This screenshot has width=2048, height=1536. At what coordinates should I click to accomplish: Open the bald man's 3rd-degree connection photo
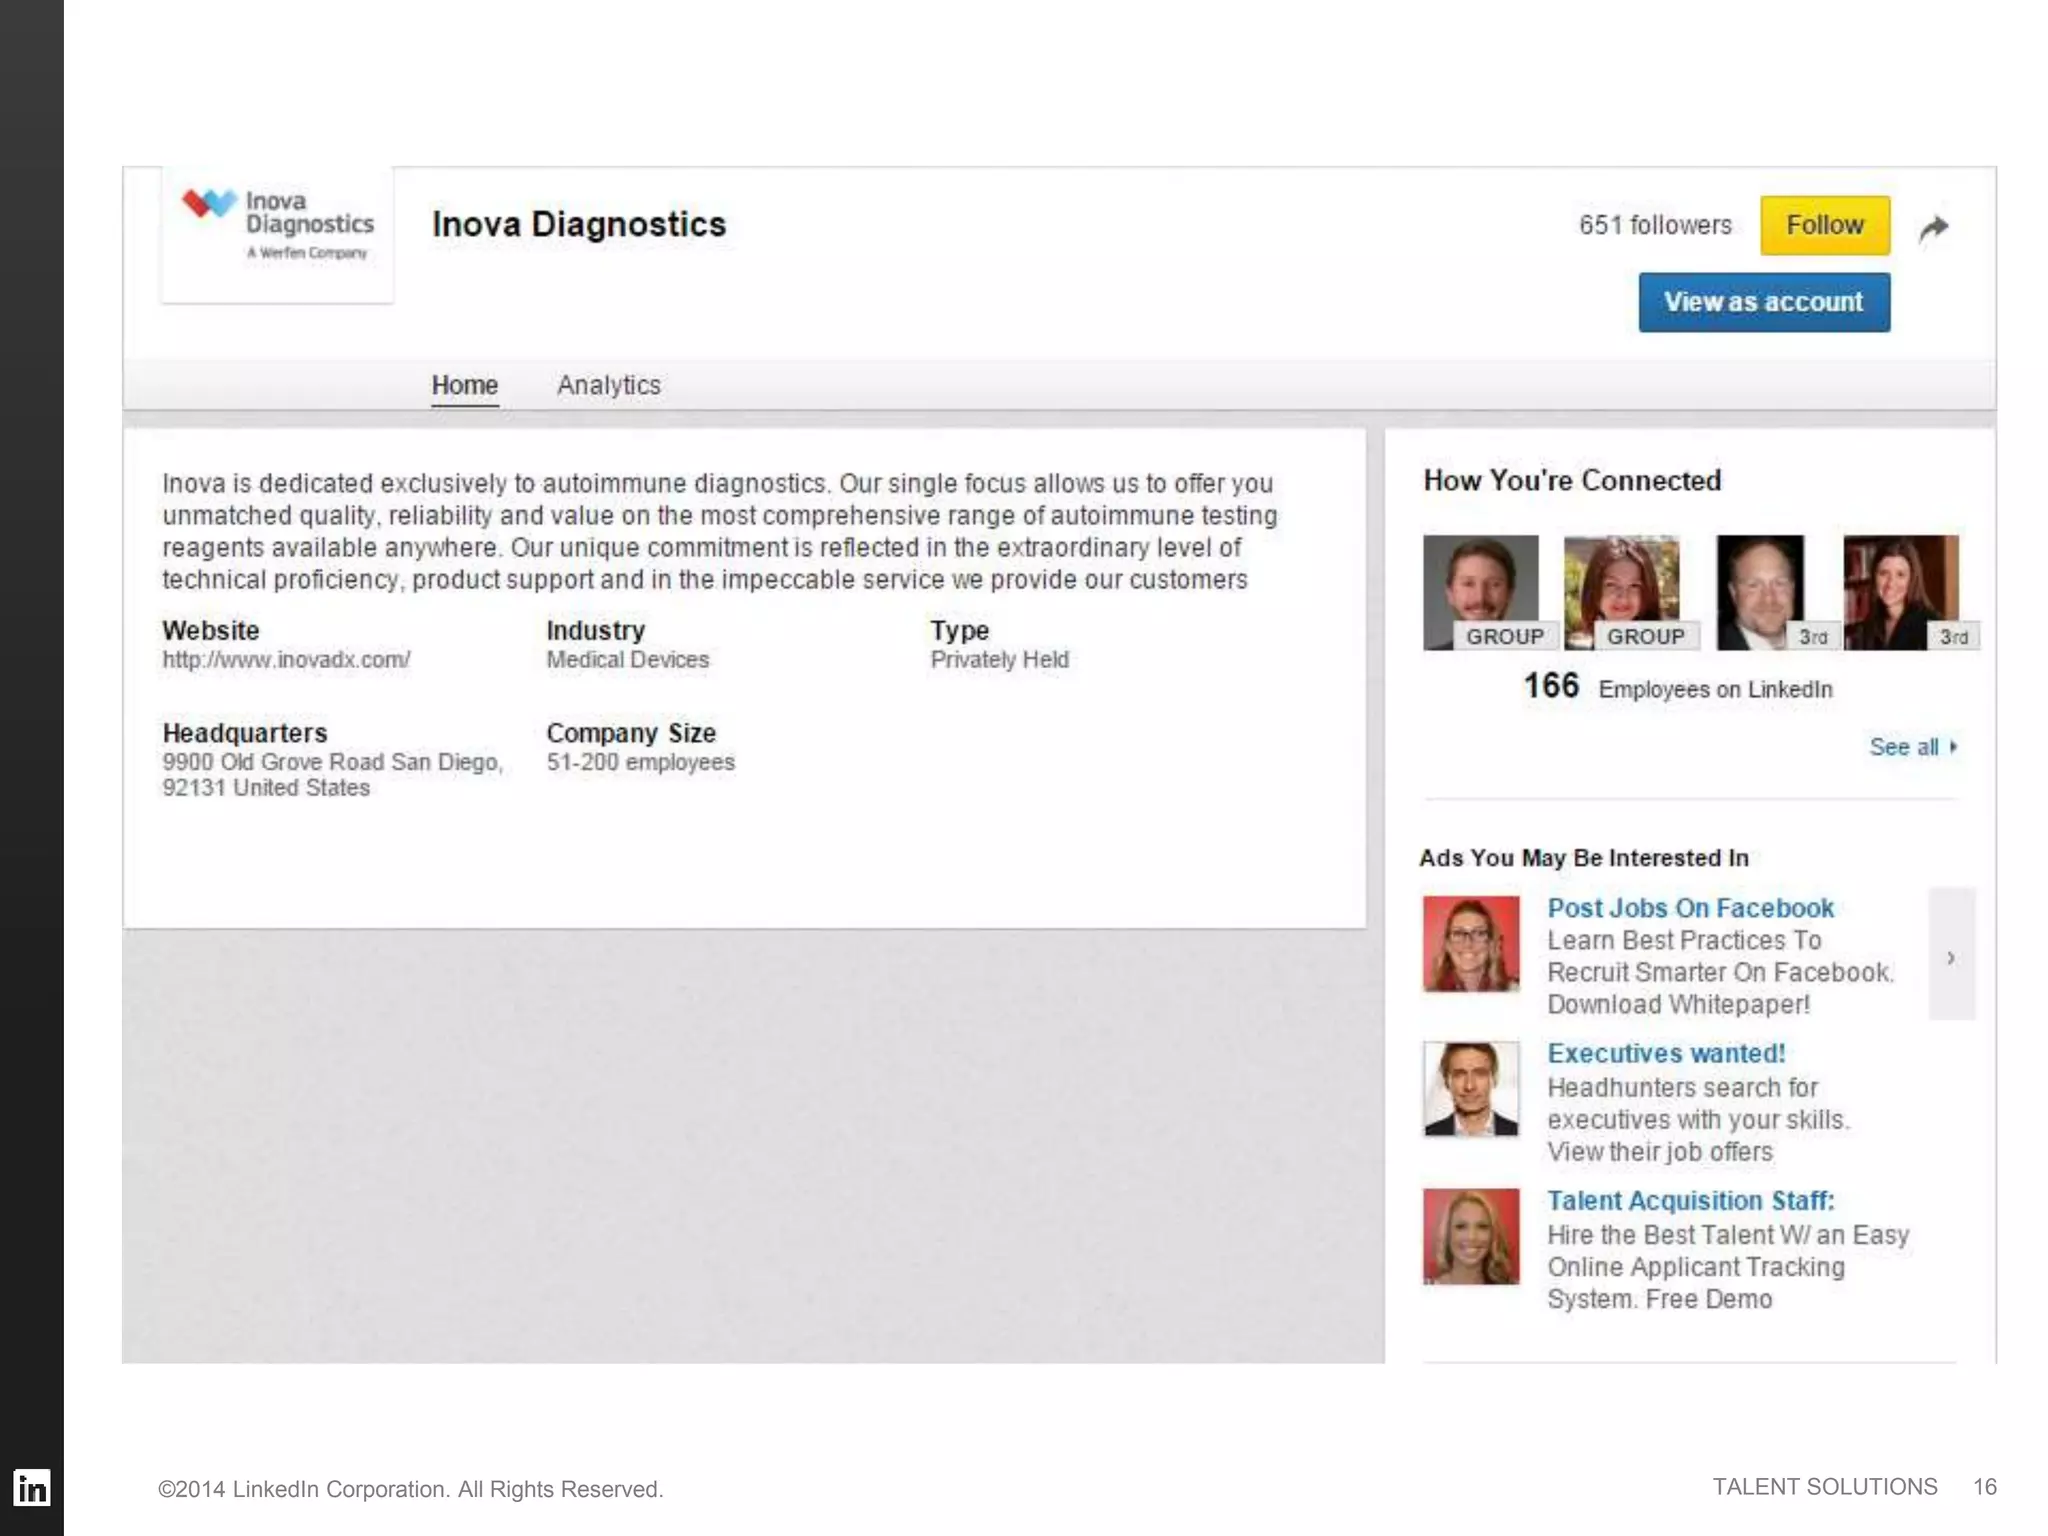pos(1761,592)
